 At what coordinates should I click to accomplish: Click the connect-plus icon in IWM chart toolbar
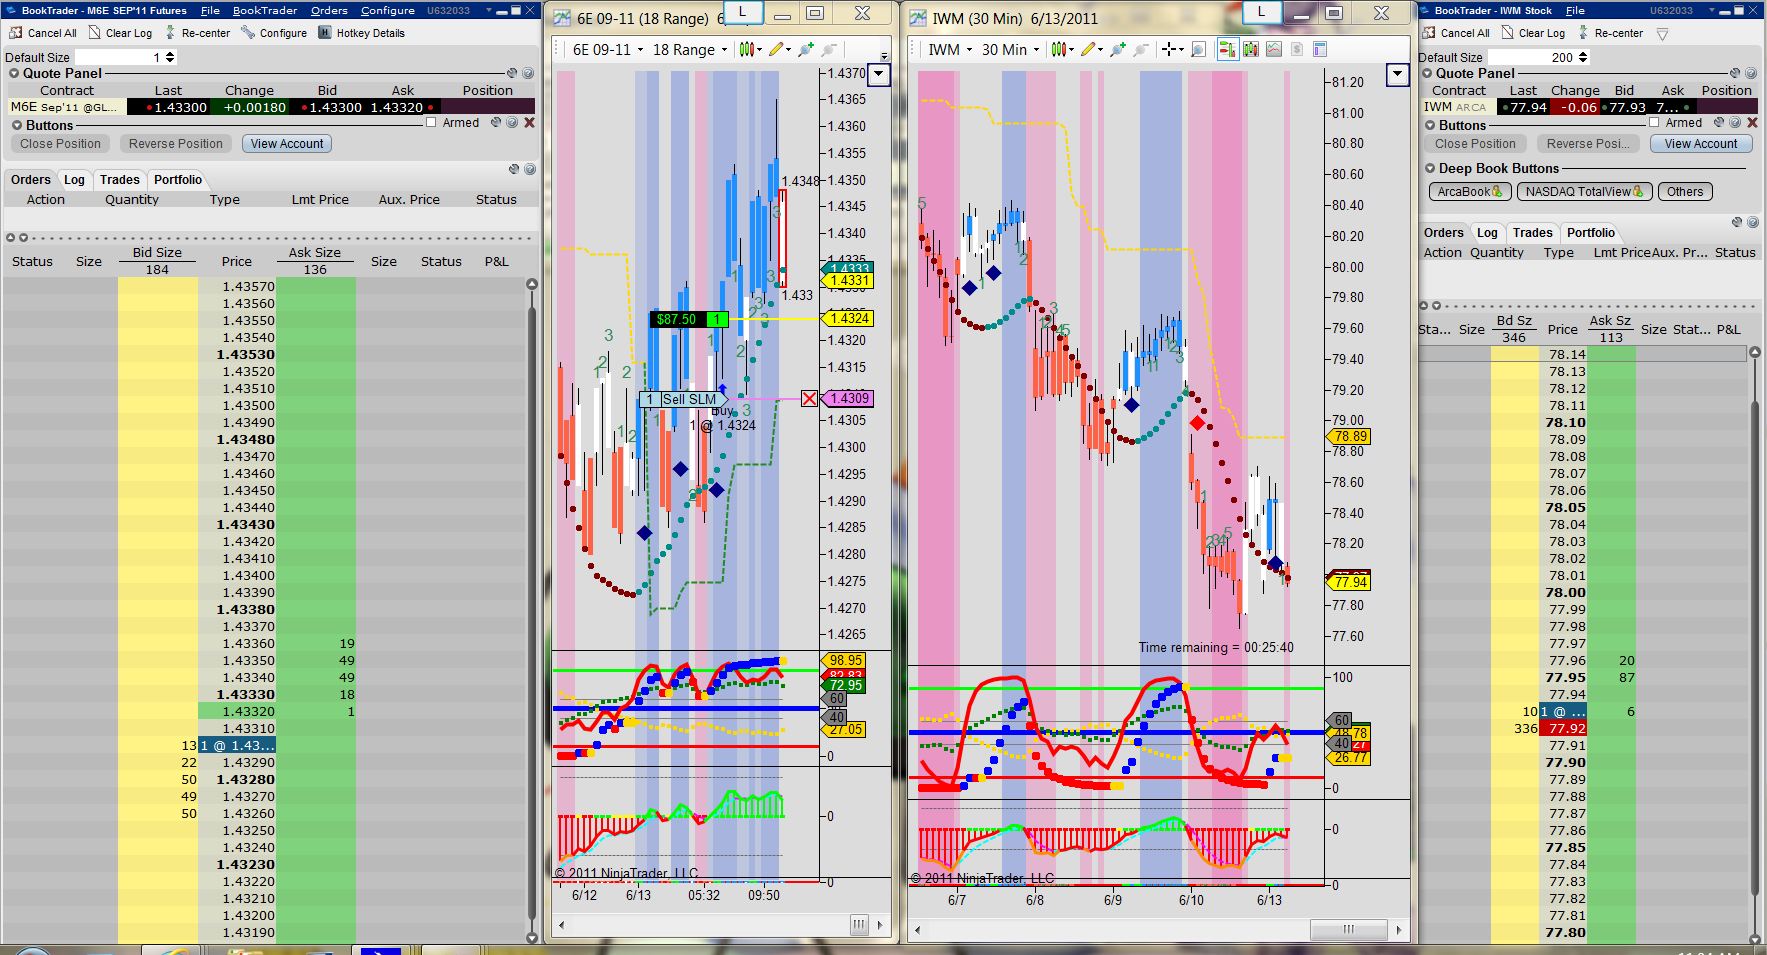pyautogui.click(x=1118, y=50)
